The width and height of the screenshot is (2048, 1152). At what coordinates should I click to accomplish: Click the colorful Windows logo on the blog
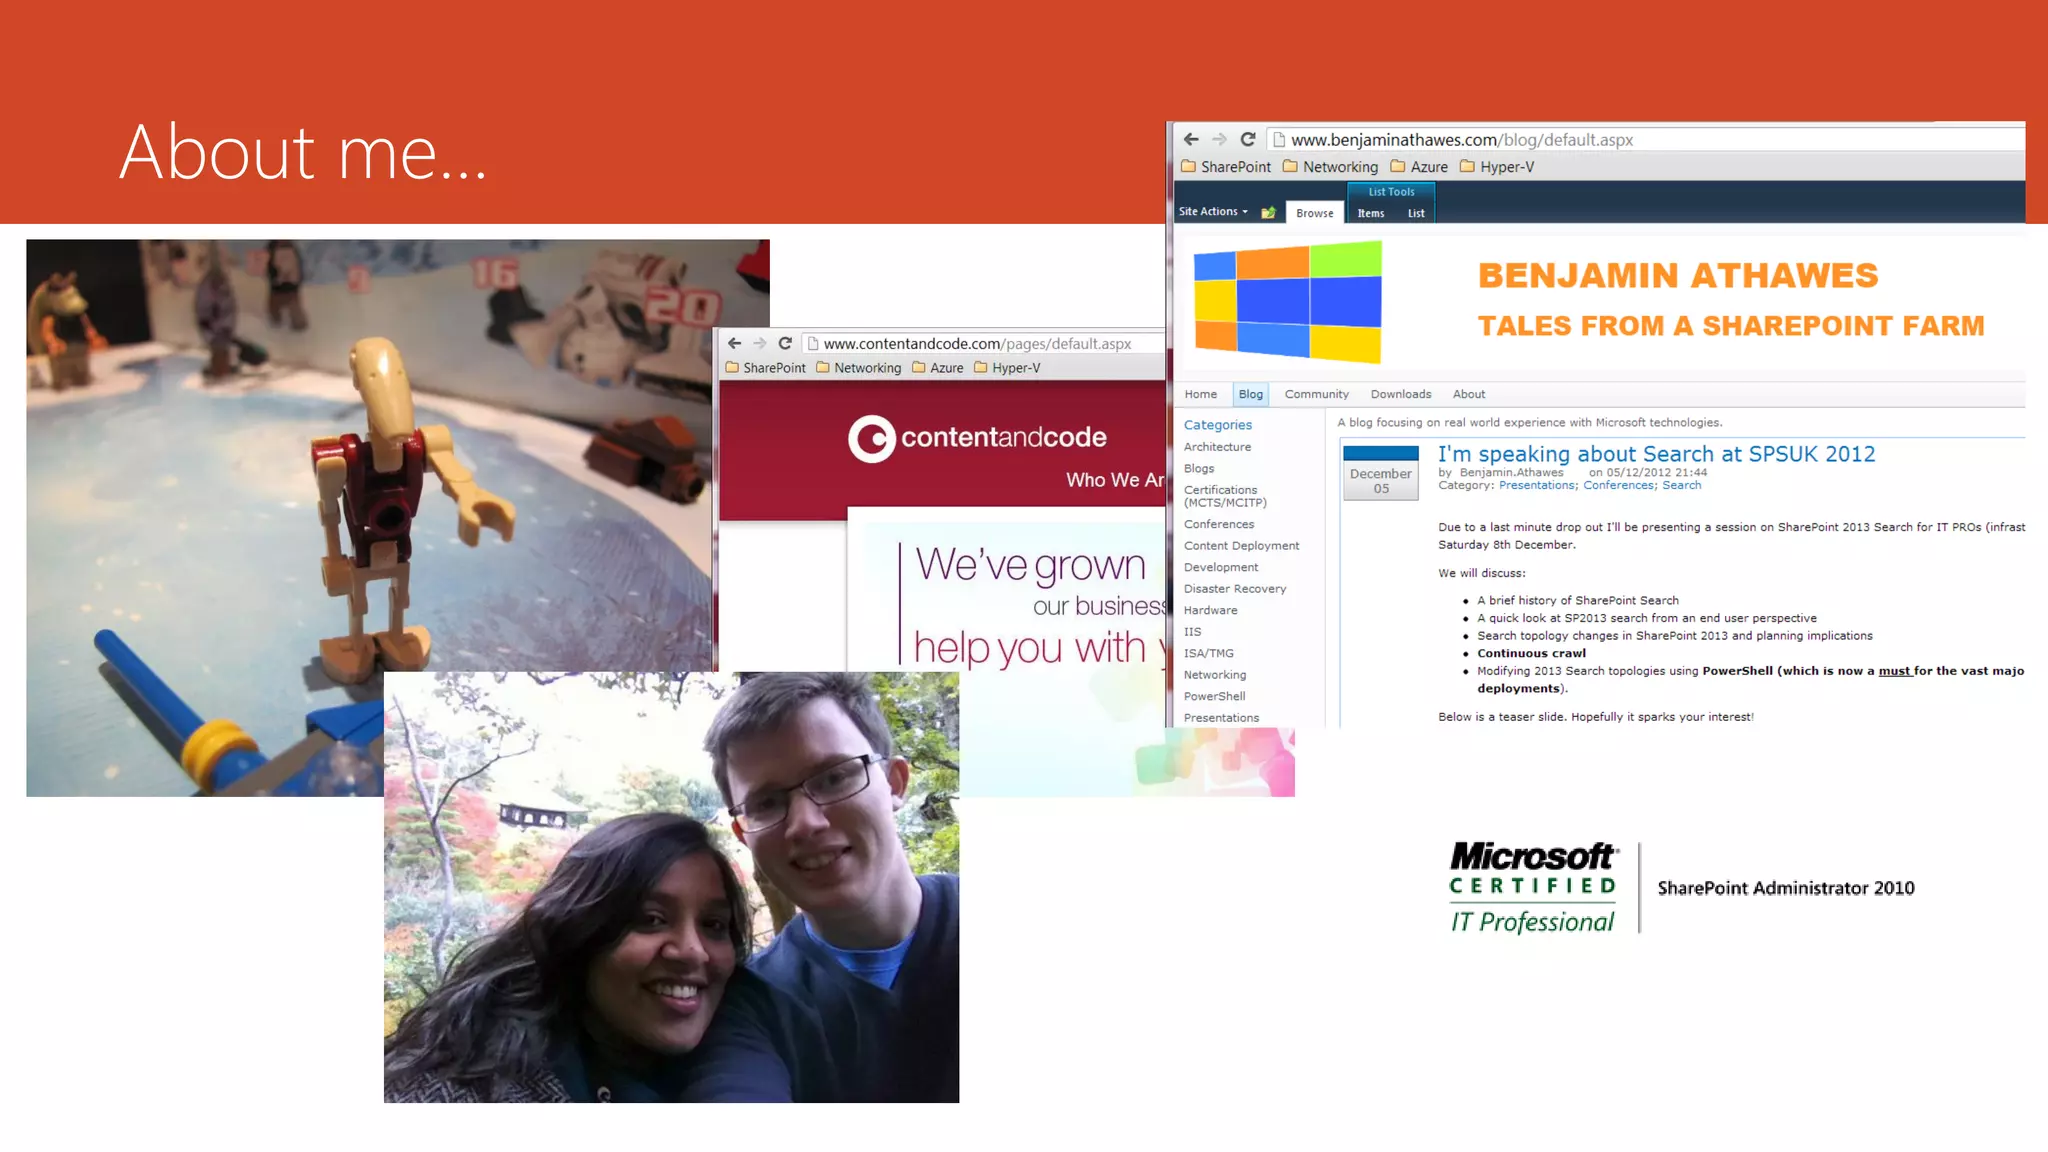(x=1288, y=301)
